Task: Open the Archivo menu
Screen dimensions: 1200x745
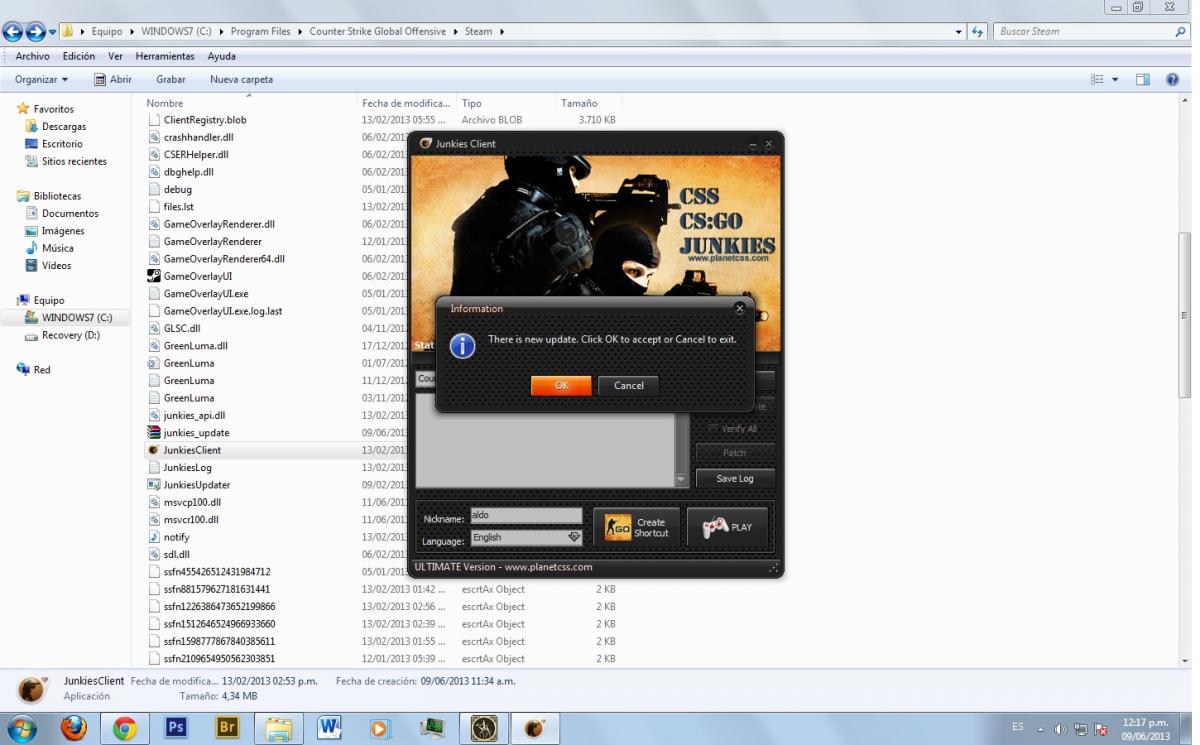Action: pos(33,56)
